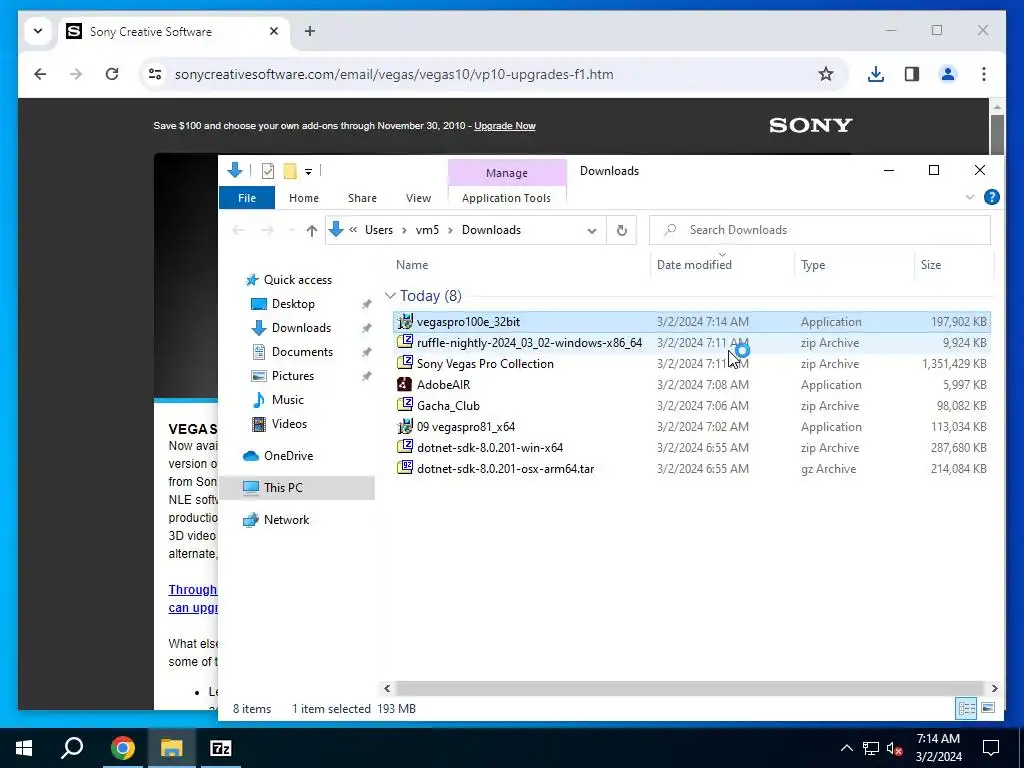Open taskbar search magnifier
Viewport: 1024px width, 768px height.
(x=72, y=748)
